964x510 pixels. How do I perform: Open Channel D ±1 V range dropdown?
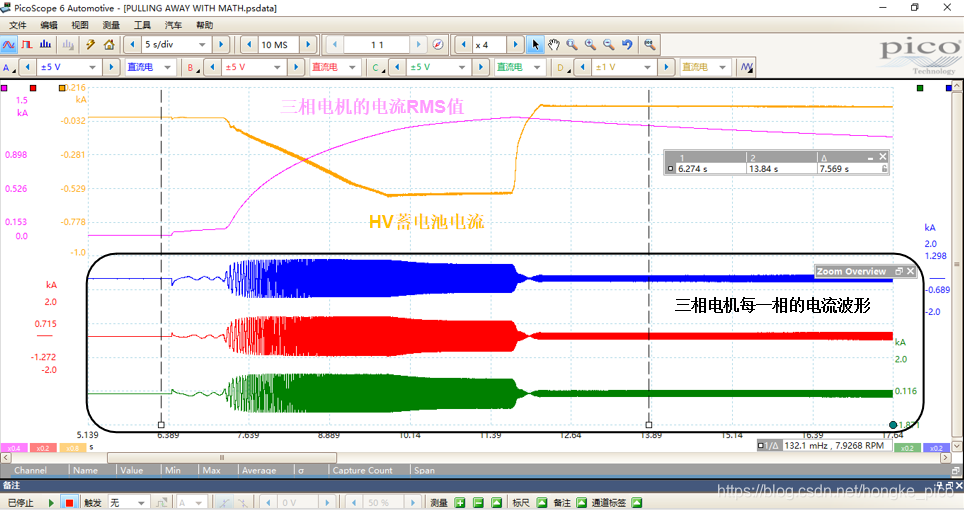pyautogui.click(x=623, y=67)
